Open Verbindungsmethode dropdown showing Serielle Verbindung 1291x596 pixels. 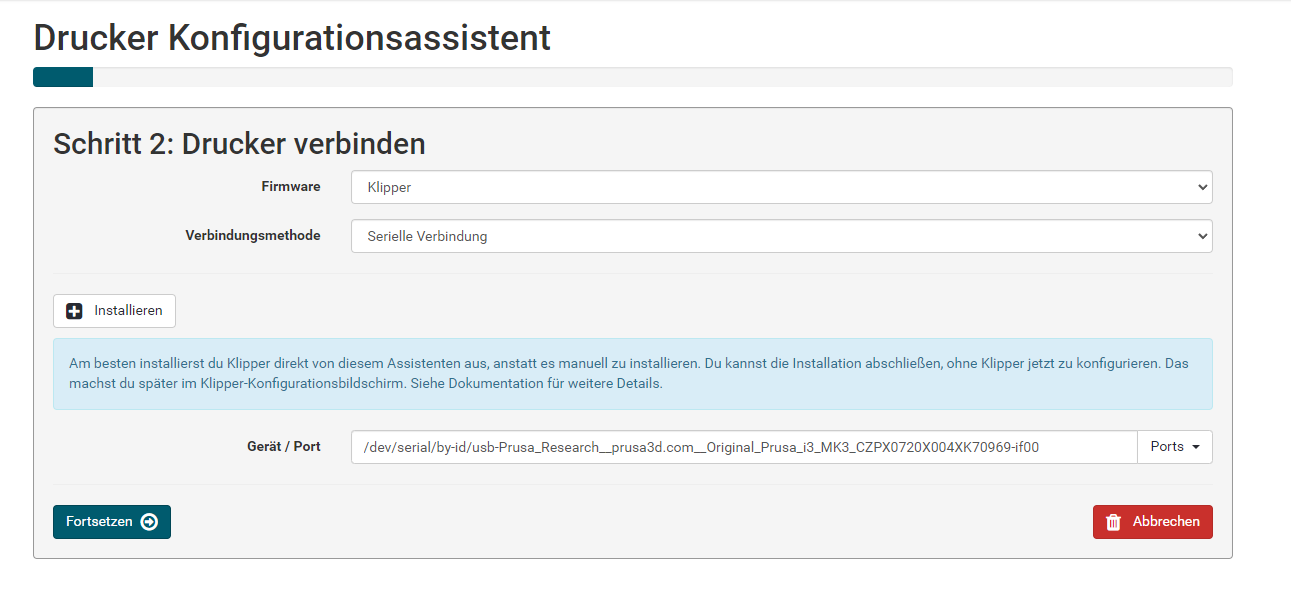(781, 236)
